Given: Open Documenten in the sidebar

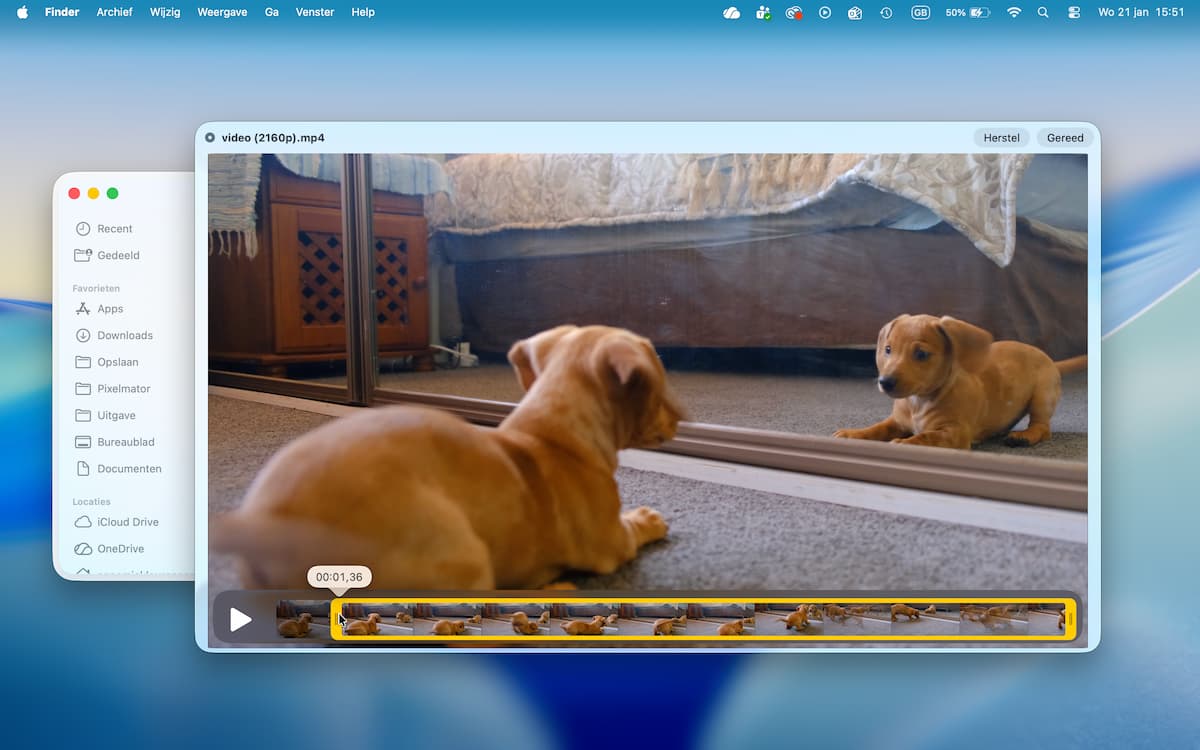Looking at the screenshot, I should (129, 469).
